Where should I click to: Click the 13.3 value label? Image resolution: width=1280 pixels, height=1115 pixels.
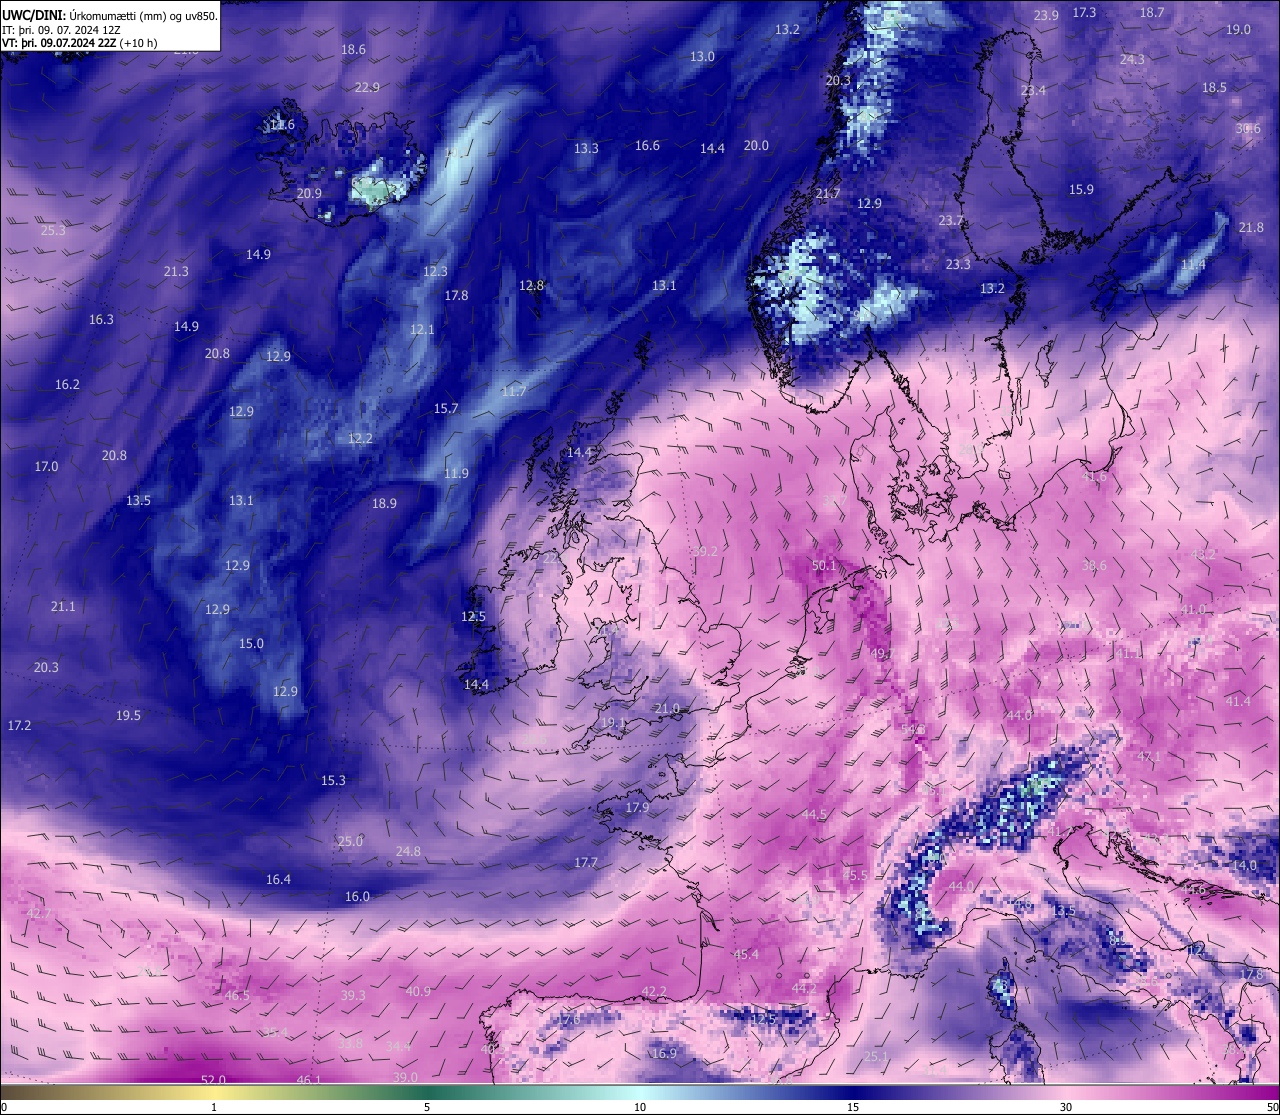click(586, 149)
